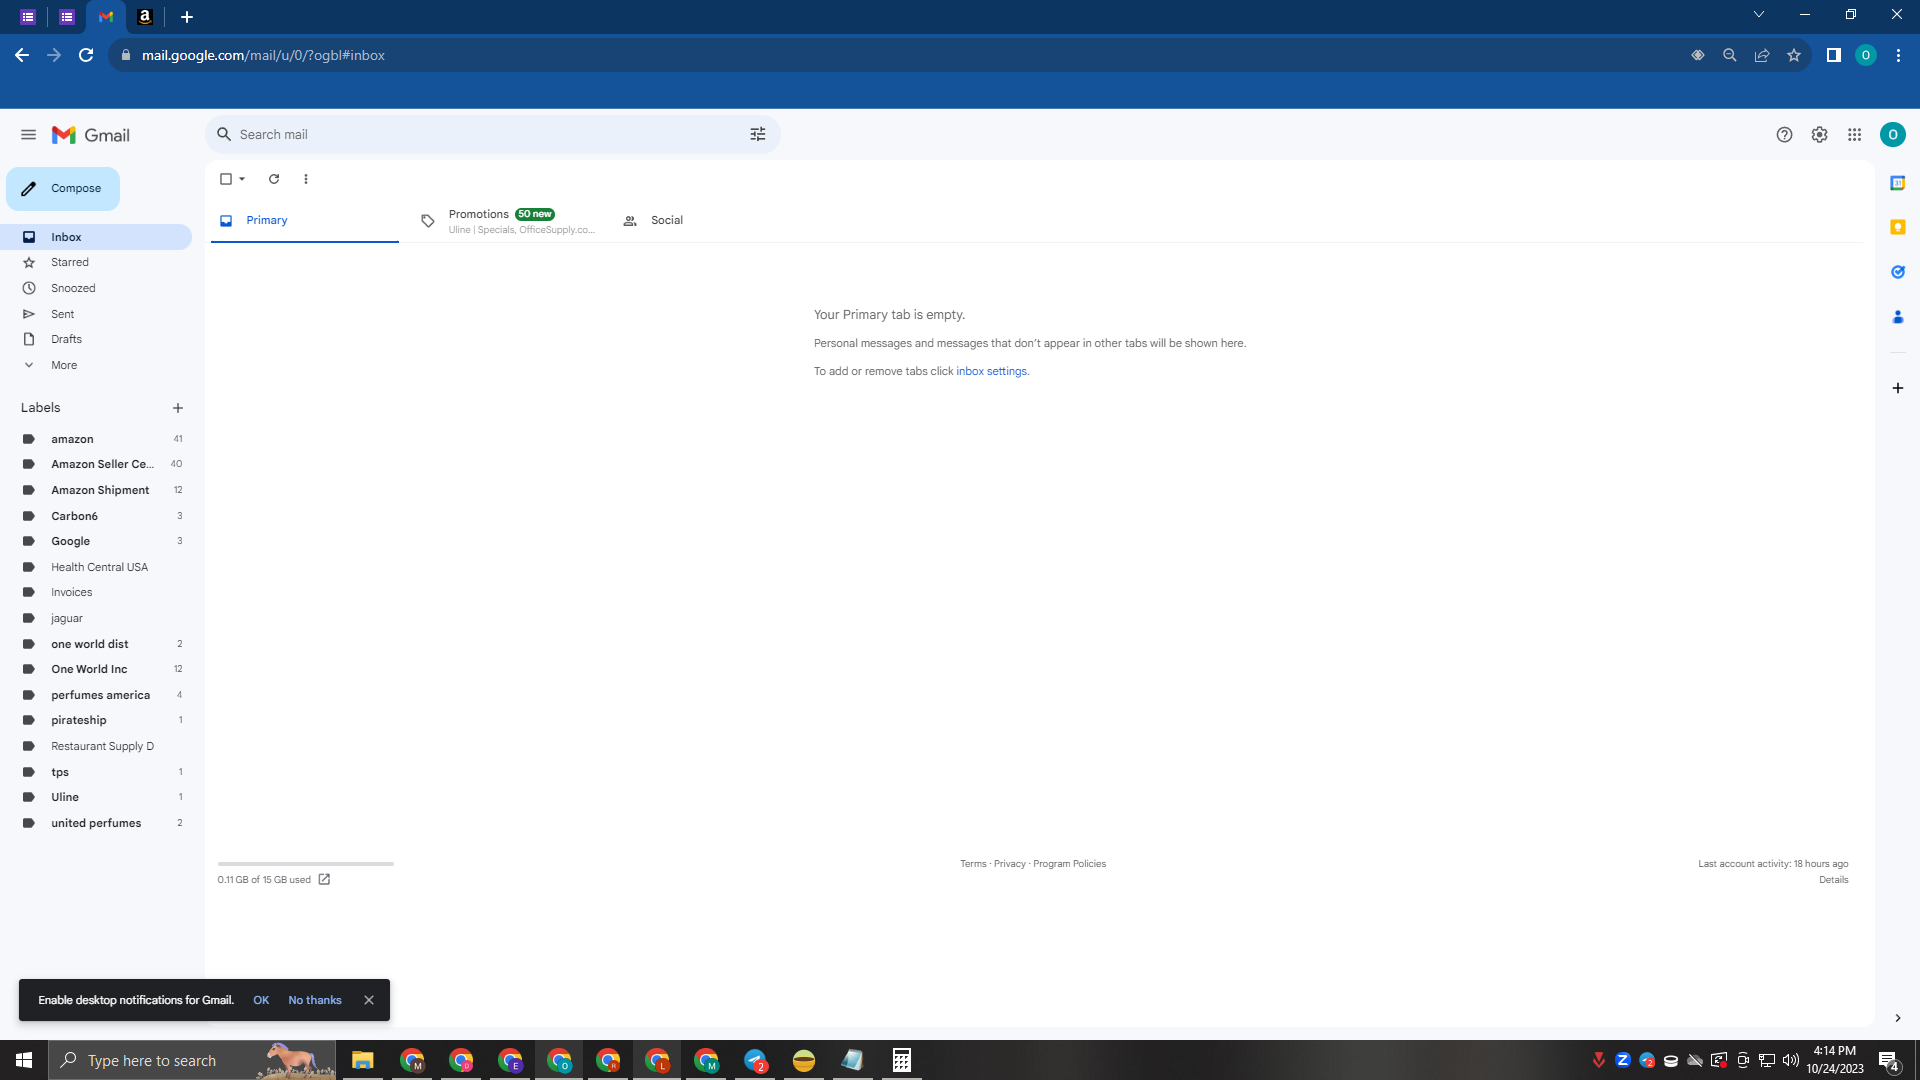Switch to the Promotions tab

508,221
